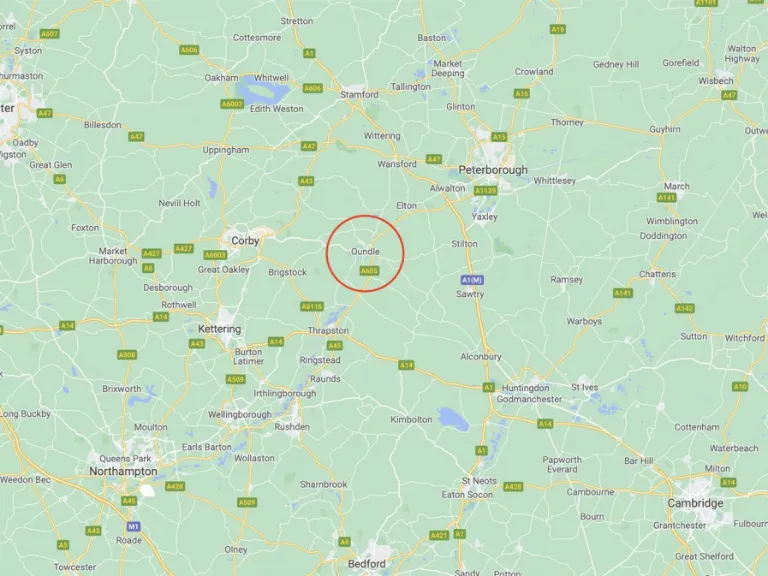Viewport: 768px width, 576px height.
Task: Click the A1(M) motorway shield near Sawtry
Action: [x=472, y=280]
